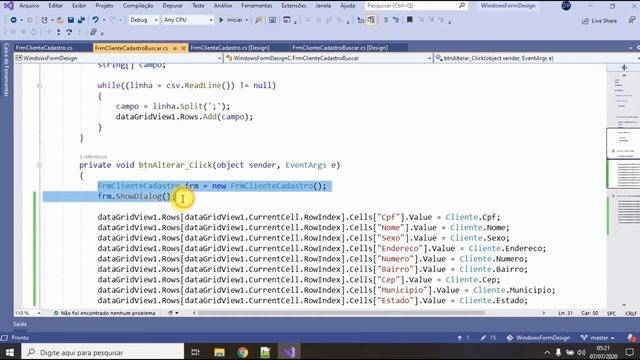Open the Iniciar button dropdown arrow
The height and width of the screenshot is (360, 640).
coord(247,20)
